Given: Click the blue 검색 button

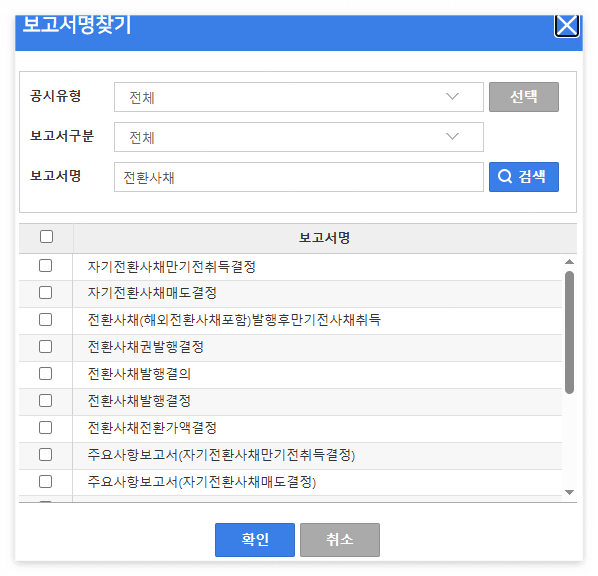Looking at the screenshot, I should point(524,177).
